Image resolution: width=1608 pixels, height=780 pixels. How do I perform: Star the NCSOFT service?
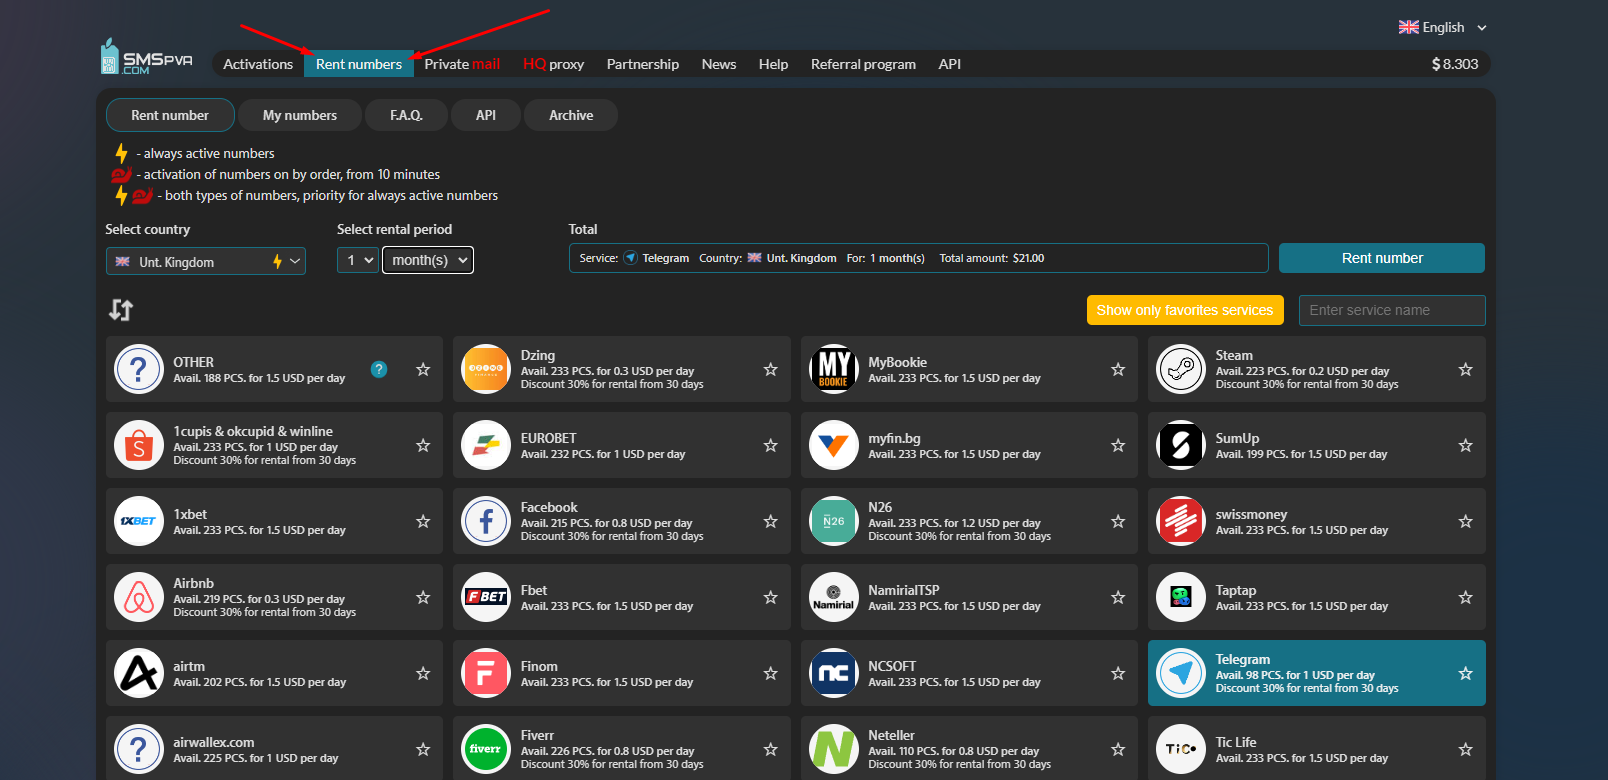pyautogui.click(x=1118, y=673)
